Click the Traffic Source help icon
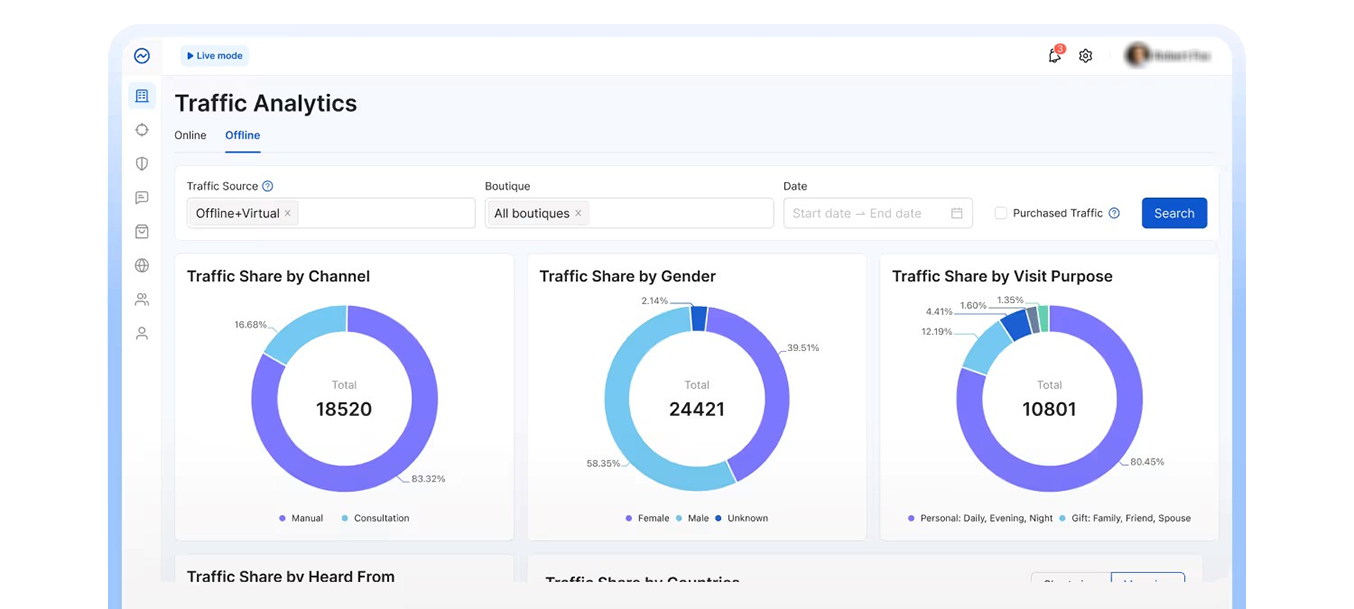 tap(268, 186)
